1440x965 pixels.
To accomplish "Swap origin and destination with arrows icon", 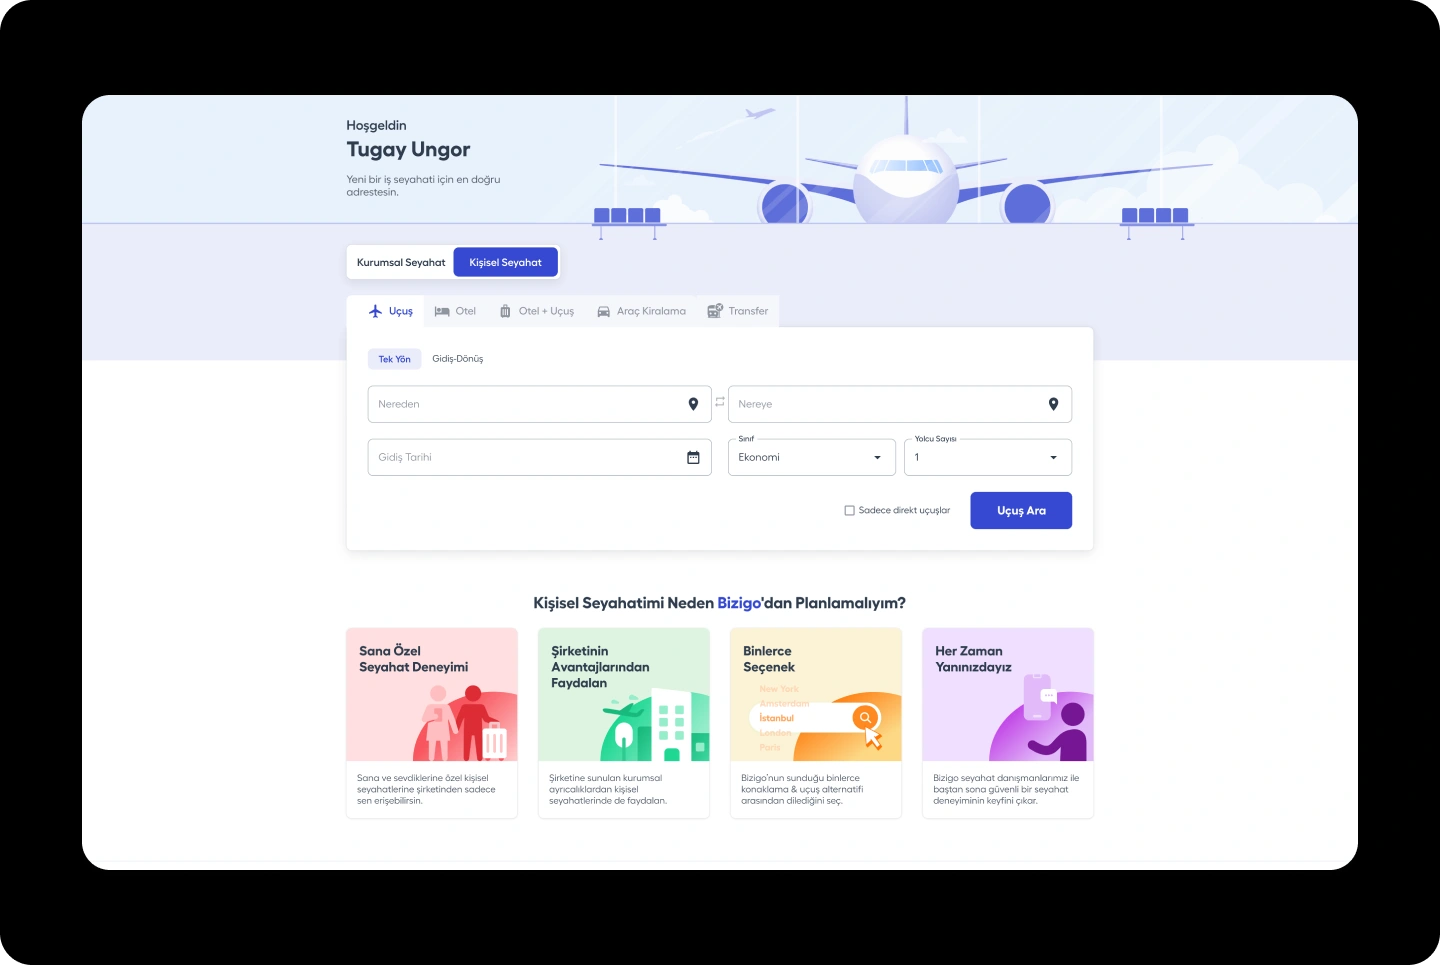I will [x=720, y=402].
